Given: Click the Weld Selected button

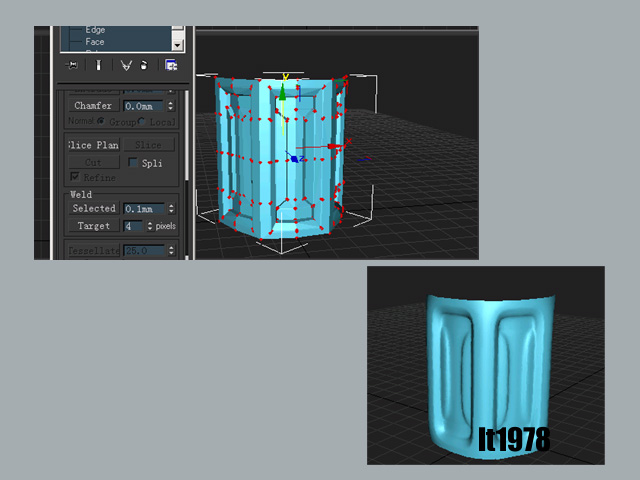Looking at the screenshot, I should 94,208.
